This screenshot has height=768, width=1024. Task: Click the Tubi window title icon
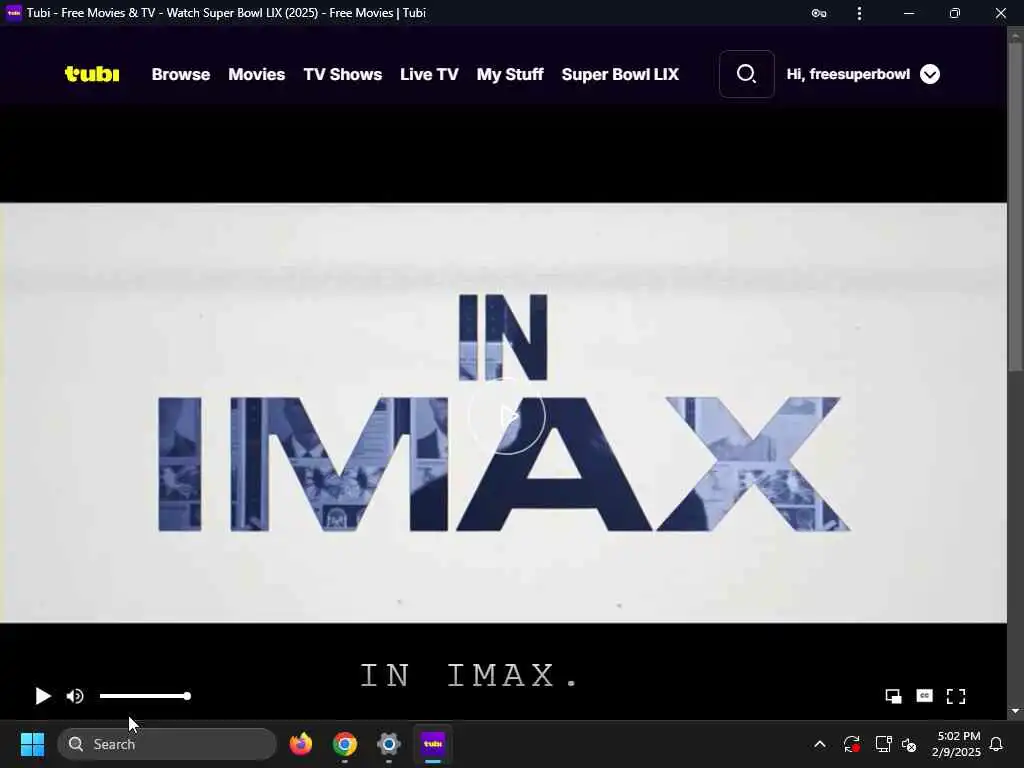[x=13, y=12]
